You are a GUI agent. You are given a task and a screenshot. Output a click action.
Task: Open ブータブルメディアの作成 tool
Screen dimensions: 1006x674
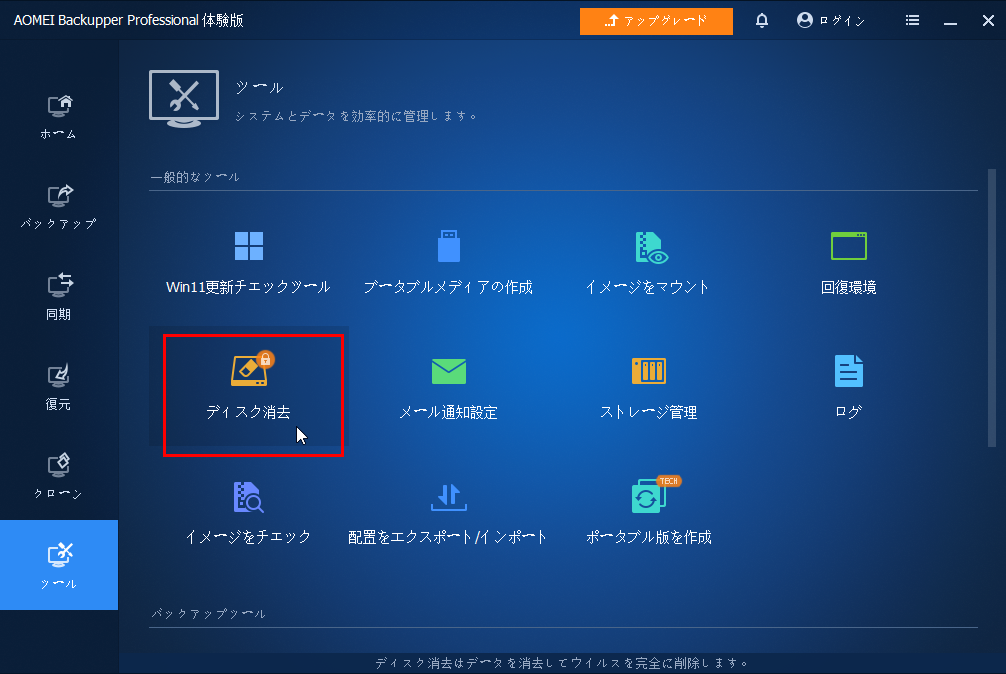click(448, 263)
